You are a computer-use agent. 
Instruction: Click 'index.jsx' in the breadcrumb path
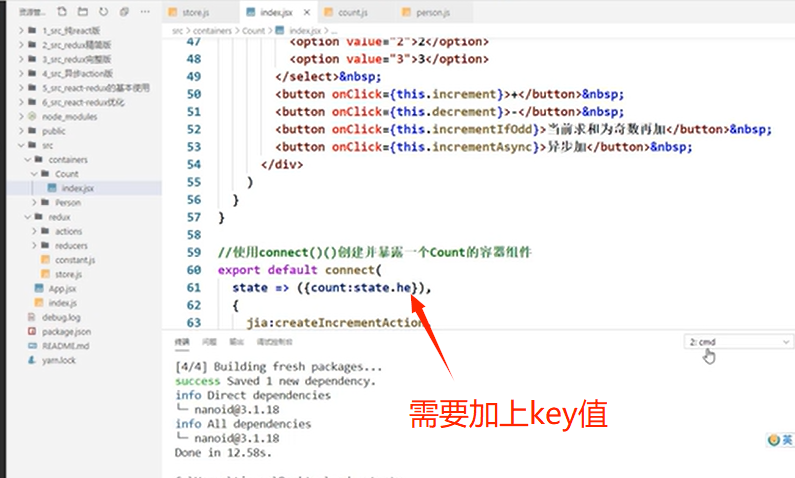[x=305, y=31]
